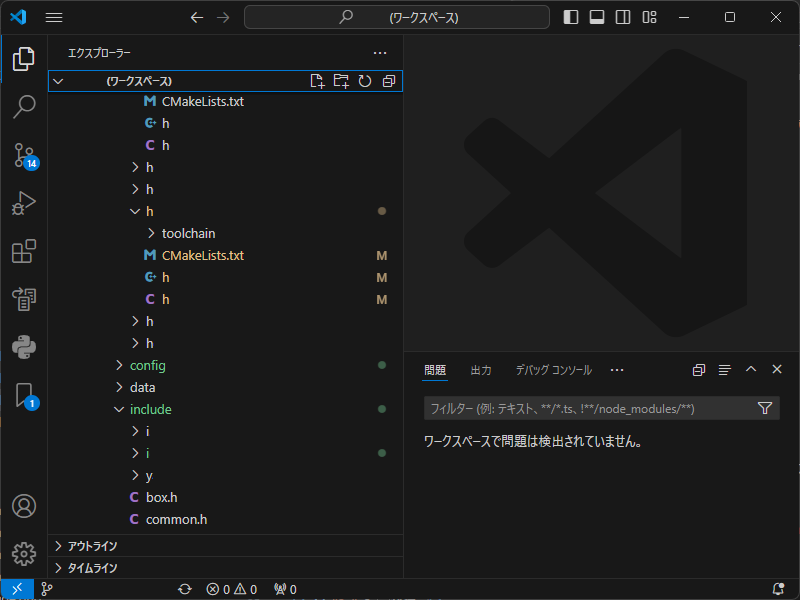Open the remote window indicator
This screenshot has height=600, width=800.
pos(17,589)
